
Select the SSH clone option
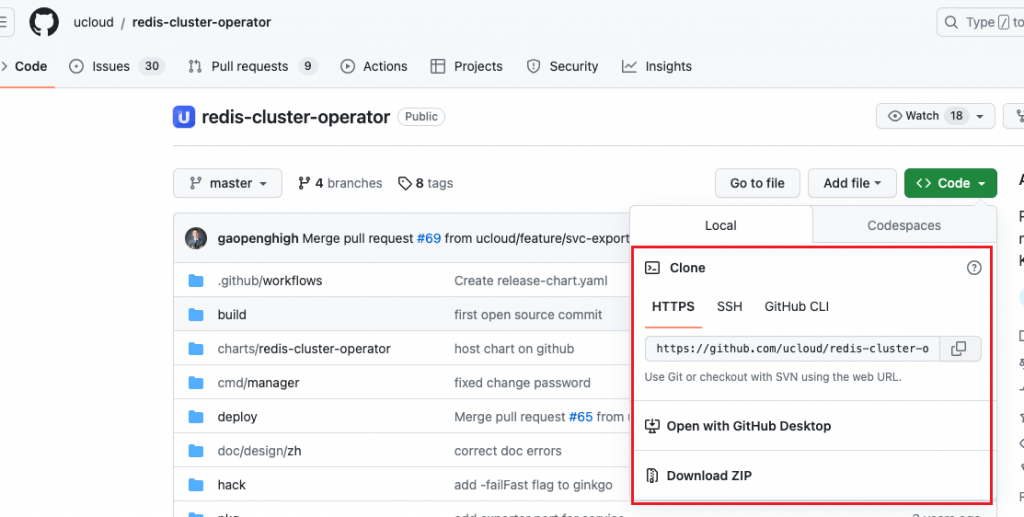tap(729, 307)
